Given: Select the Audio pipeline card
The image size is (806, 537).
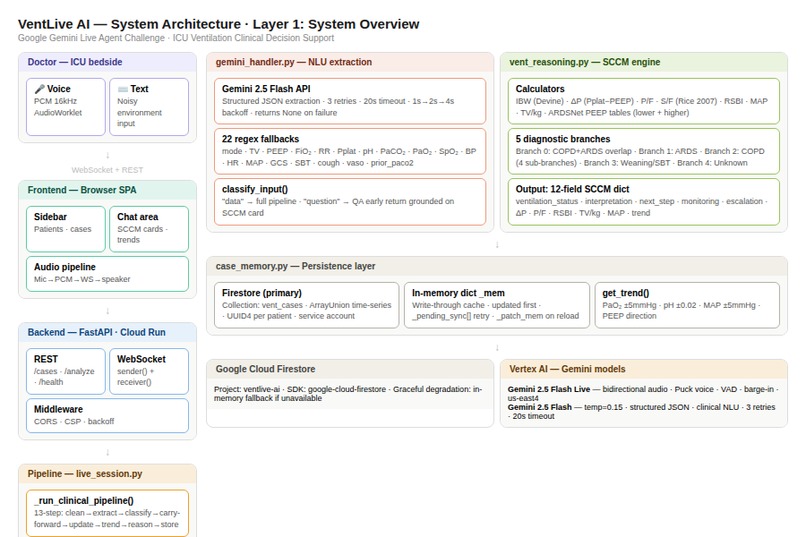Looking at the screenshot, I should click(x=107, y=274).
